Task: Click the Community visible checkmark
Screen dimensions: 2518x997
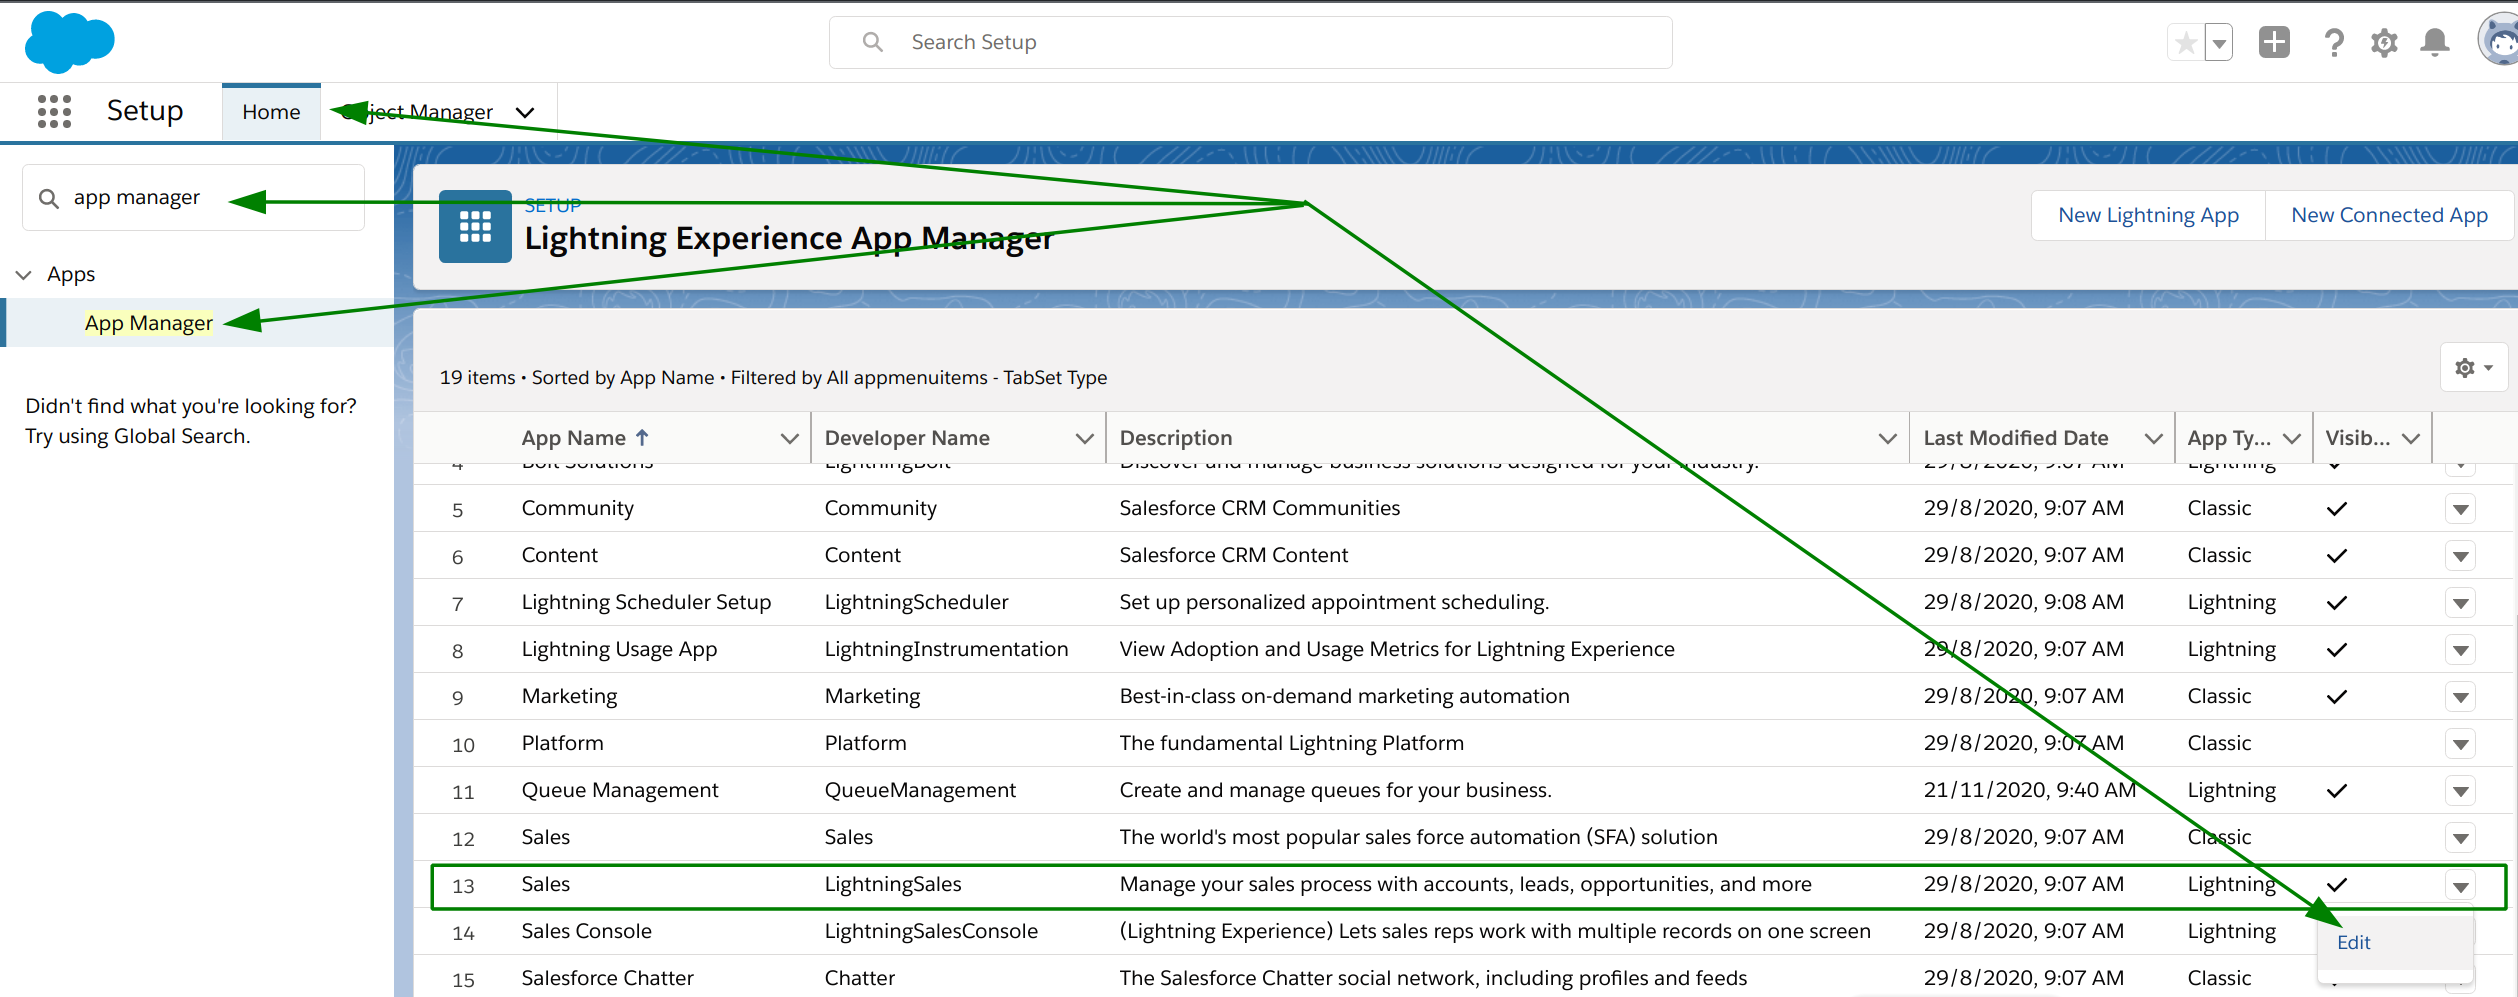Action: click(2336, 509)
